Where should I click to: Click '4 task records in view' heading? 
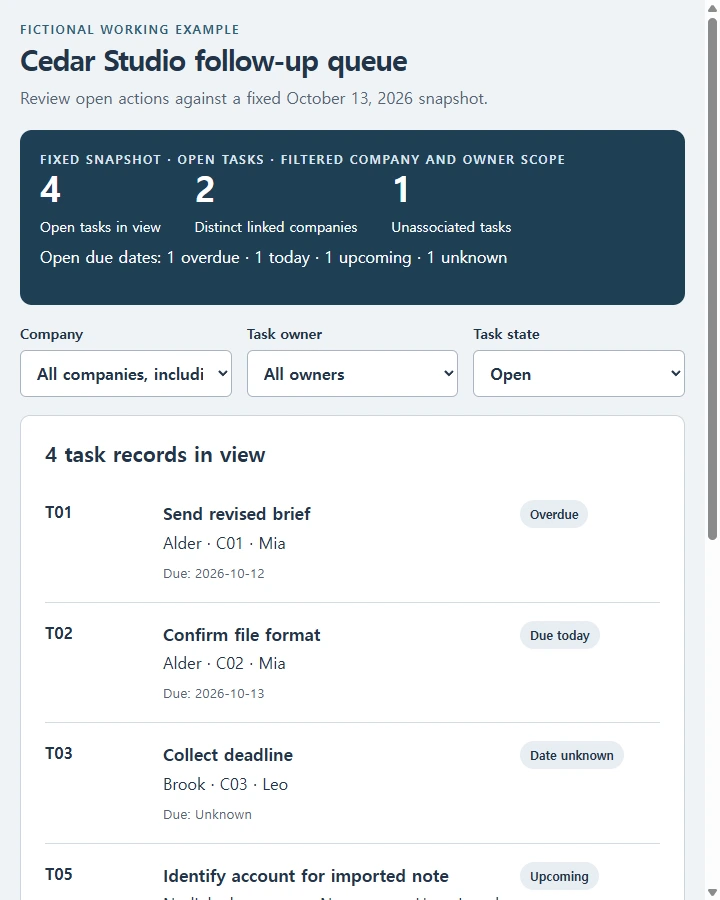[x=155, y=455]
